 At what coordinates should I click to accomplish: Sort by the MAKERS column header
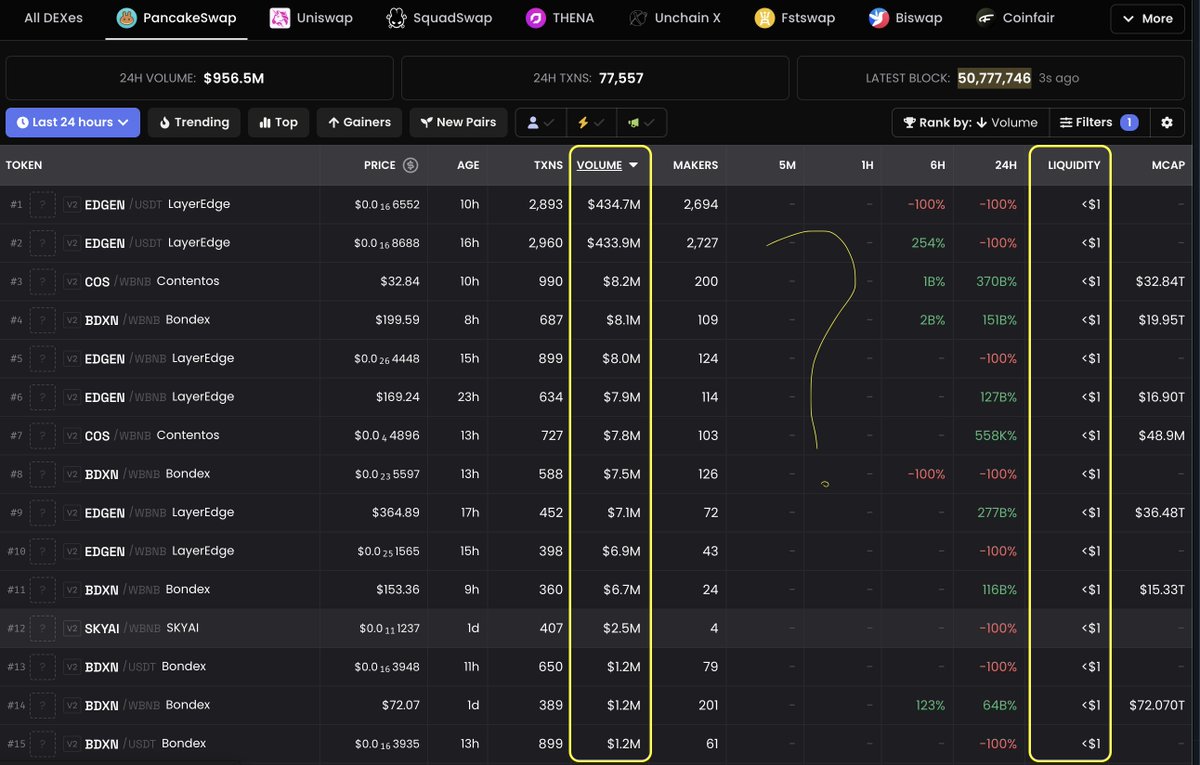[695, 165]
